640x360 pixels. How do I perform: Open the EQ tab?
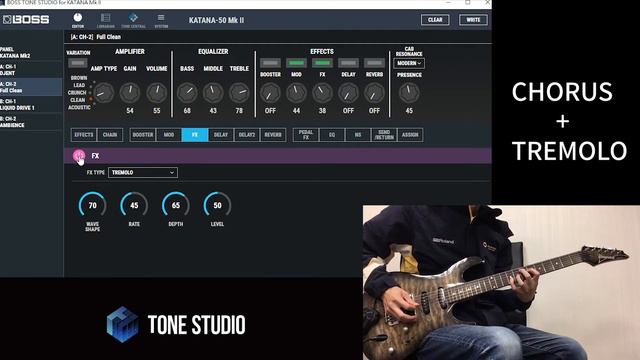tap(332, 135)
